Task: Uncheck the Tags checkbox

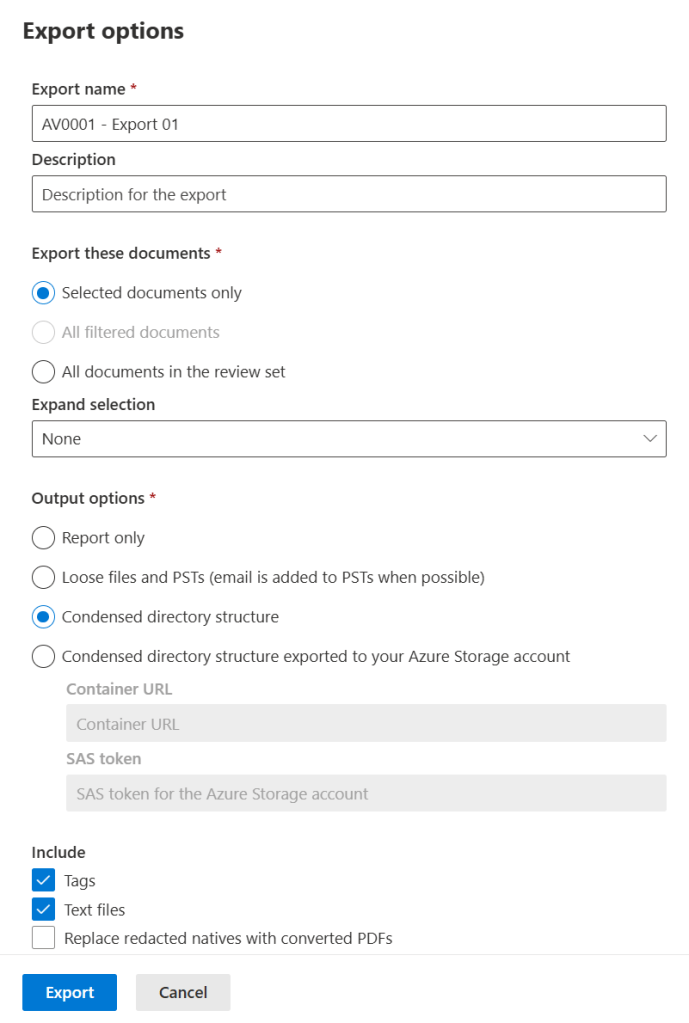Action: pos(44,881)
